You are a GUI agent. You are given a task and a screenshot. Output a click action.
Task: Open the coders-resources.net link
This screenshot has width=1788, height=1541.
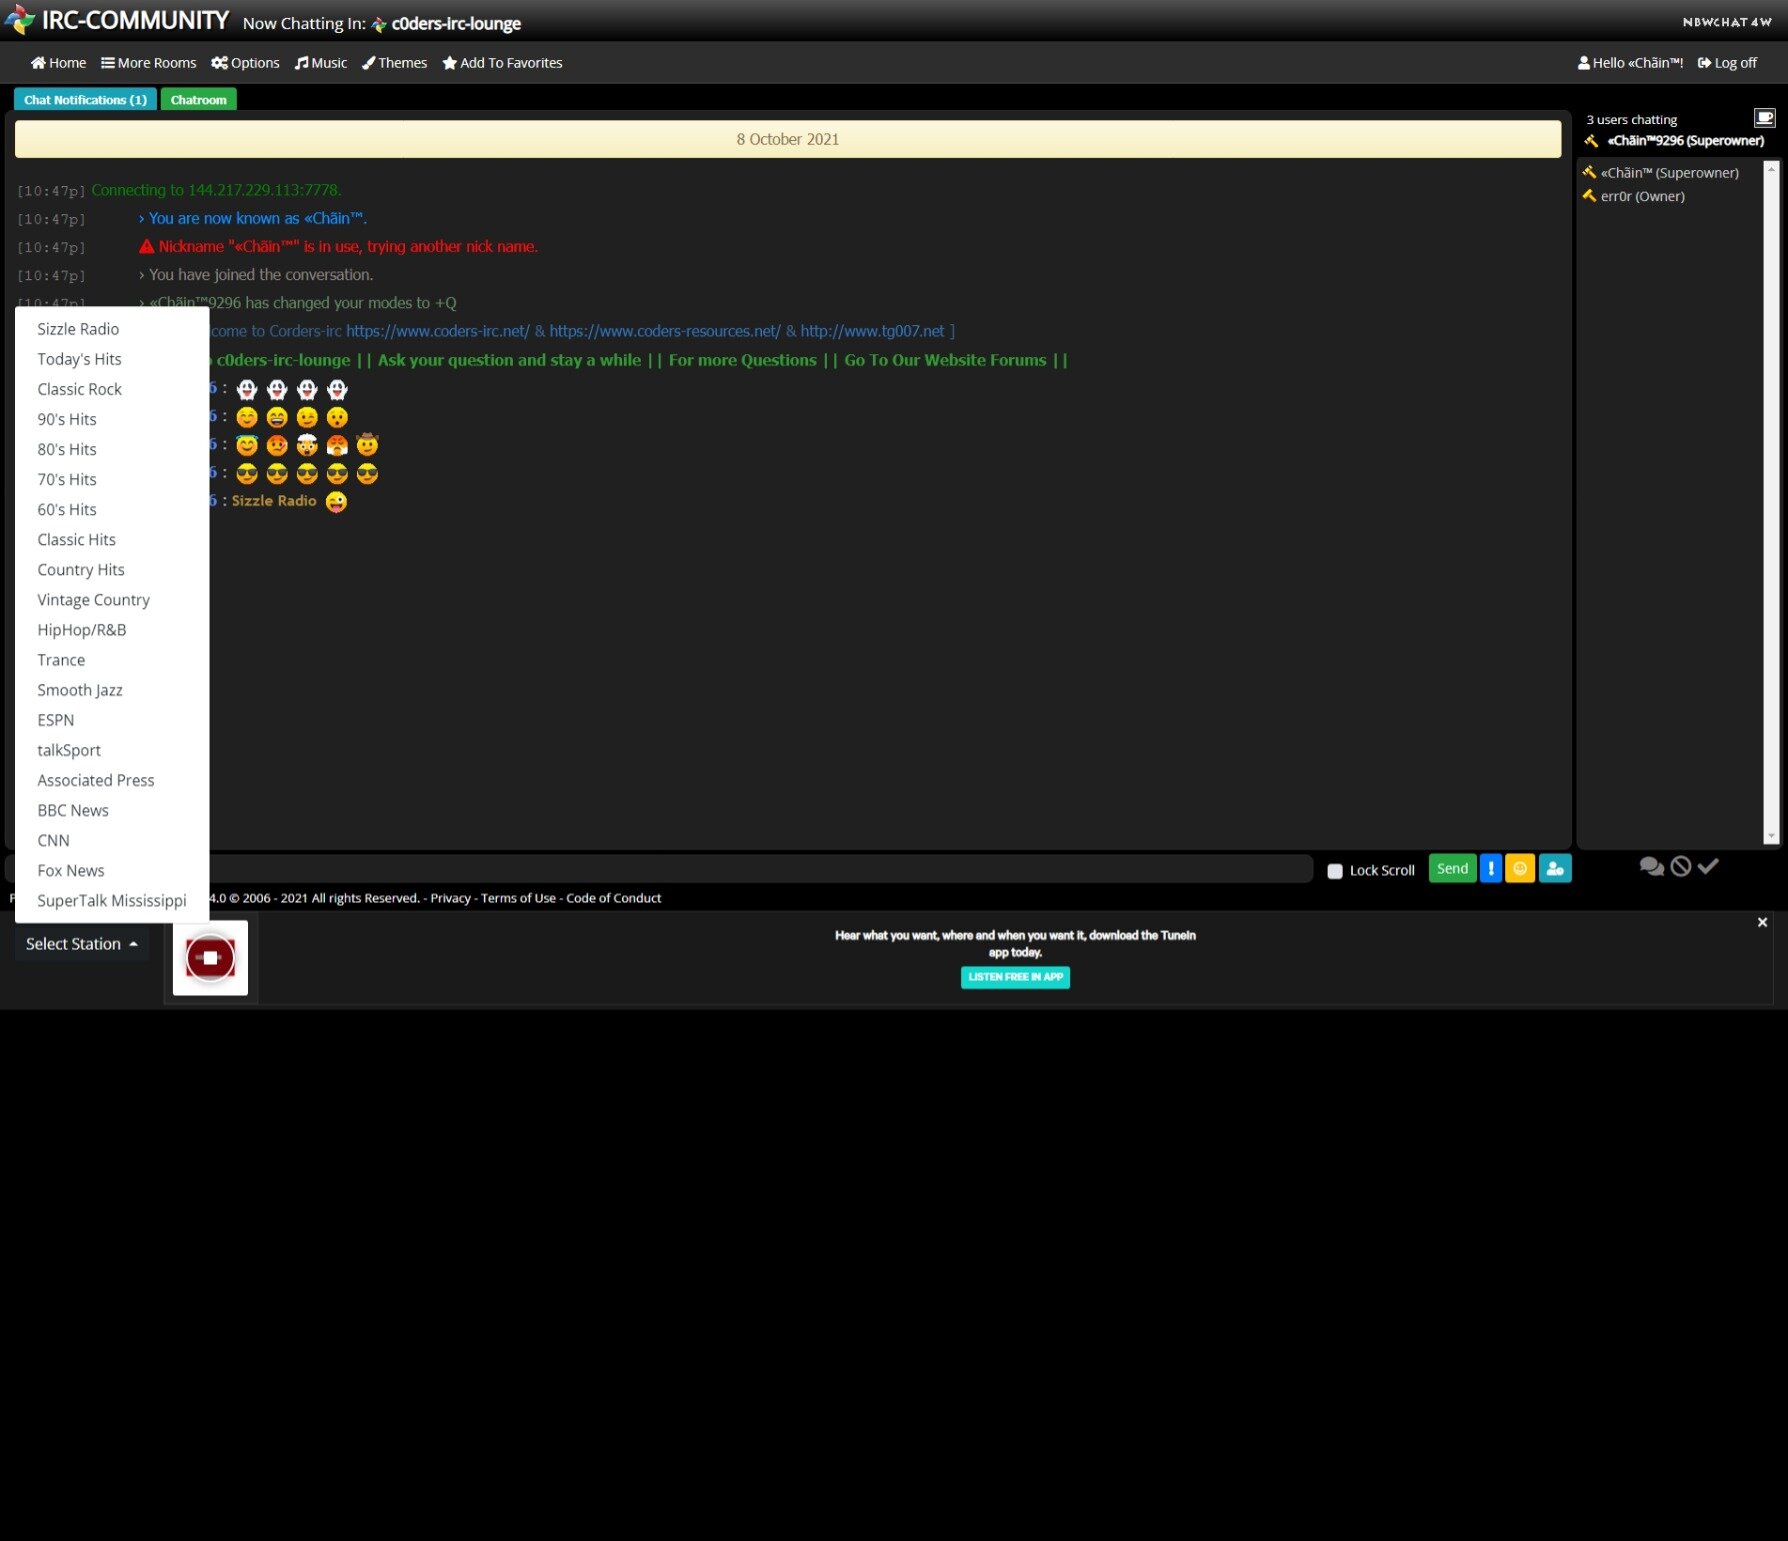(664, 331)
